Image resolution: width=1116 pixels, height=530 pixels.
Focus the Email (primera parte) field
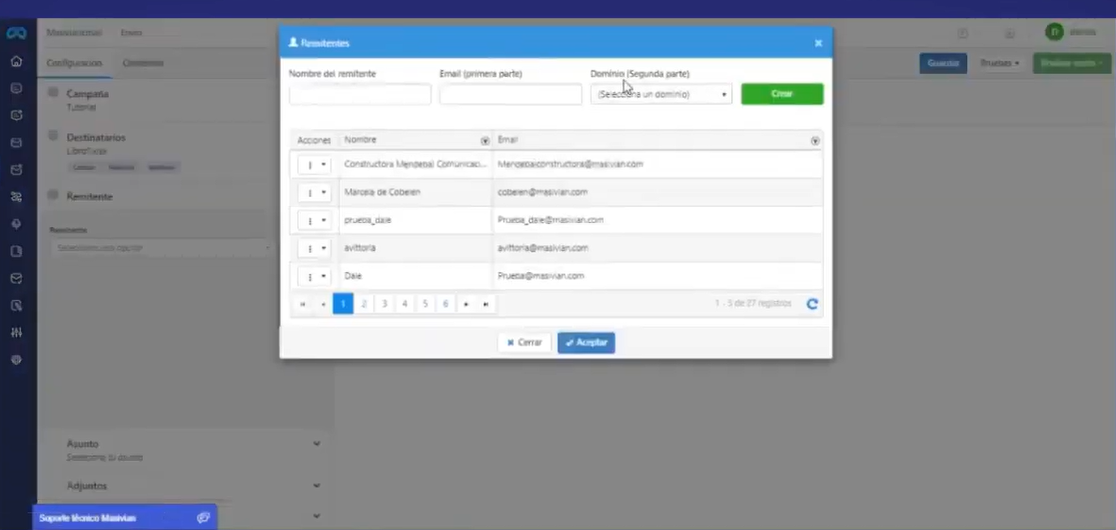tap(510, 94)
